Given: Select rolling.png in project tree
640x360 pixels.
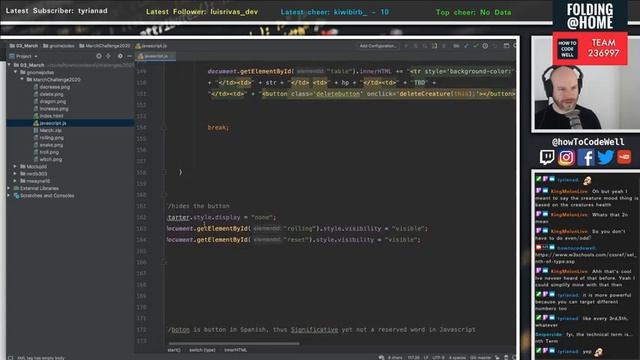Looking at the screenshot, I should click(51, 138).
